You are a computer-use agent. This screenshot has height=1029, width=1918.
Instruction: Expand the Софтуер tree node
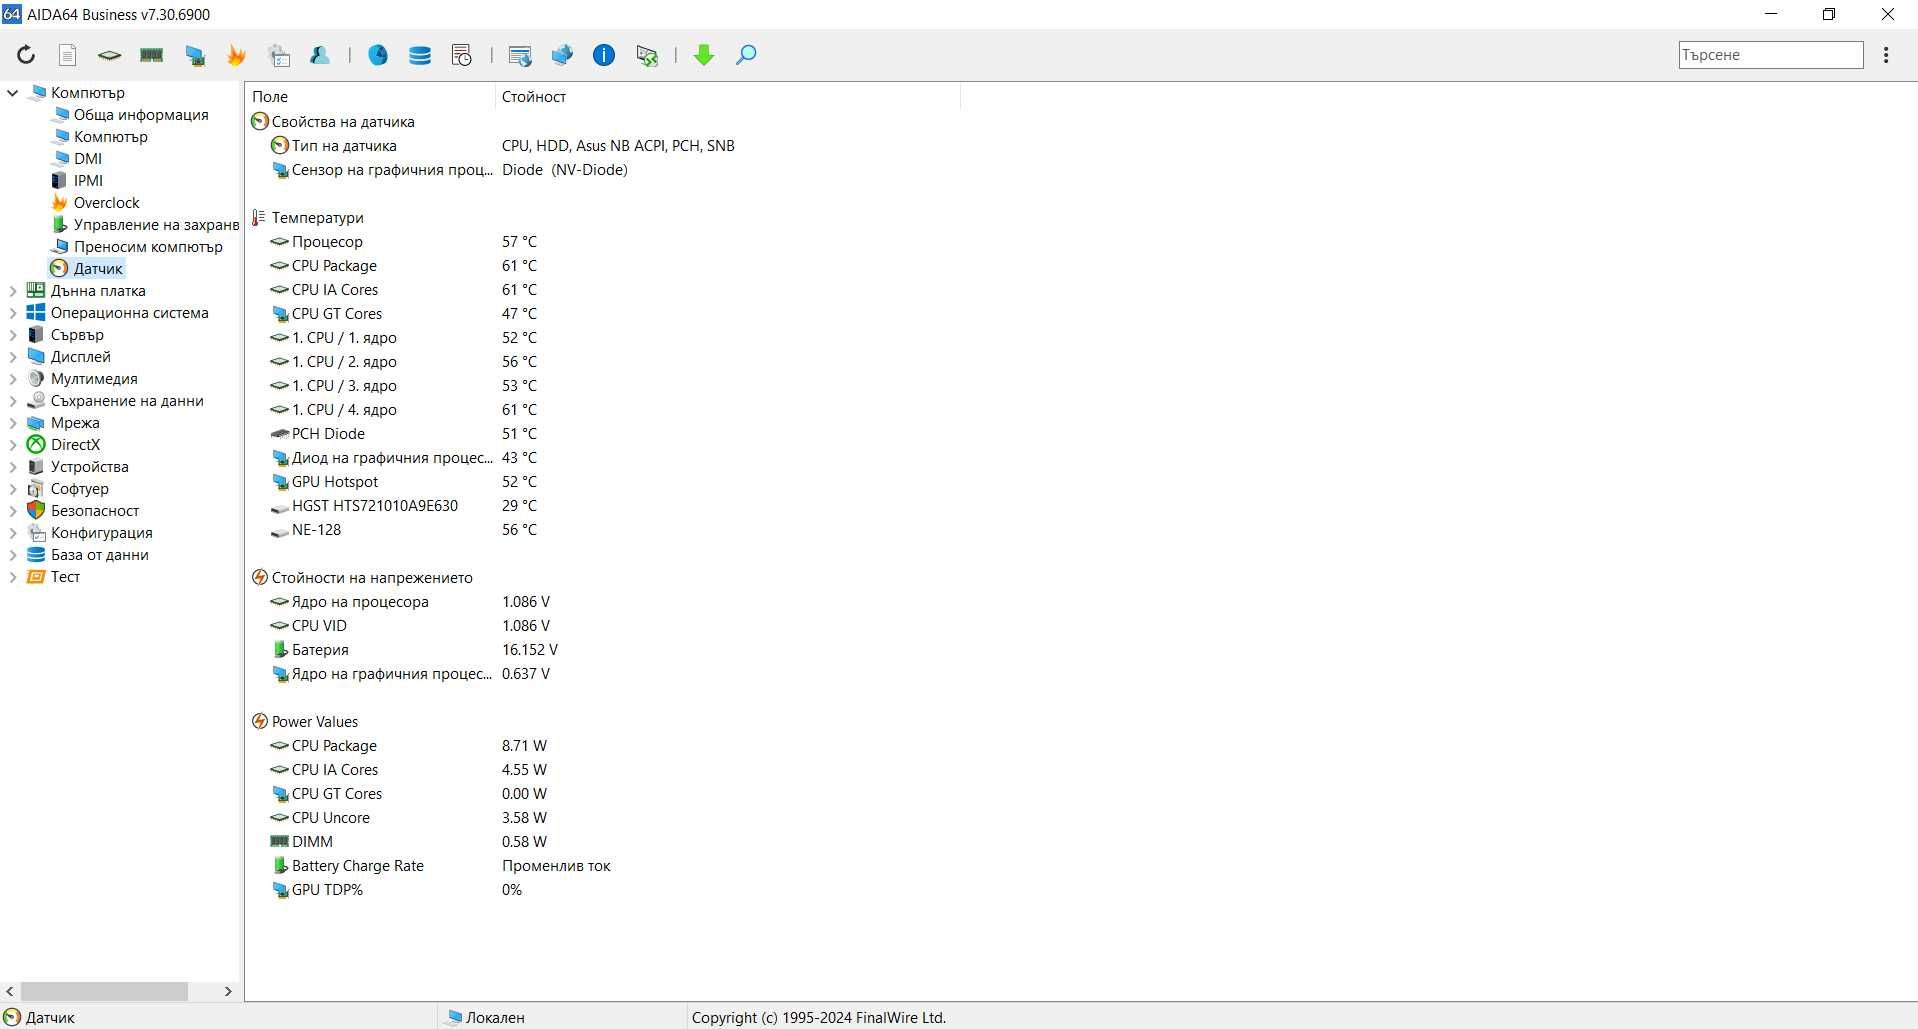[12, 489]
